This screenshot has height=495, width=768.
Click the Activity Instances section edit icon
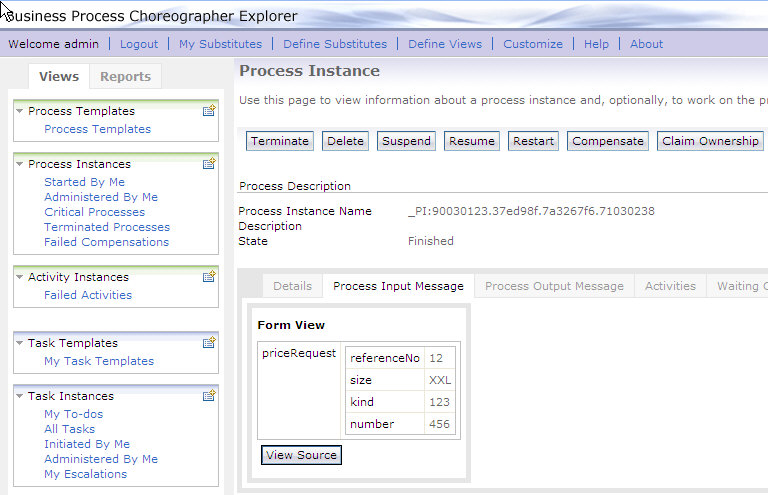[209, 277]
